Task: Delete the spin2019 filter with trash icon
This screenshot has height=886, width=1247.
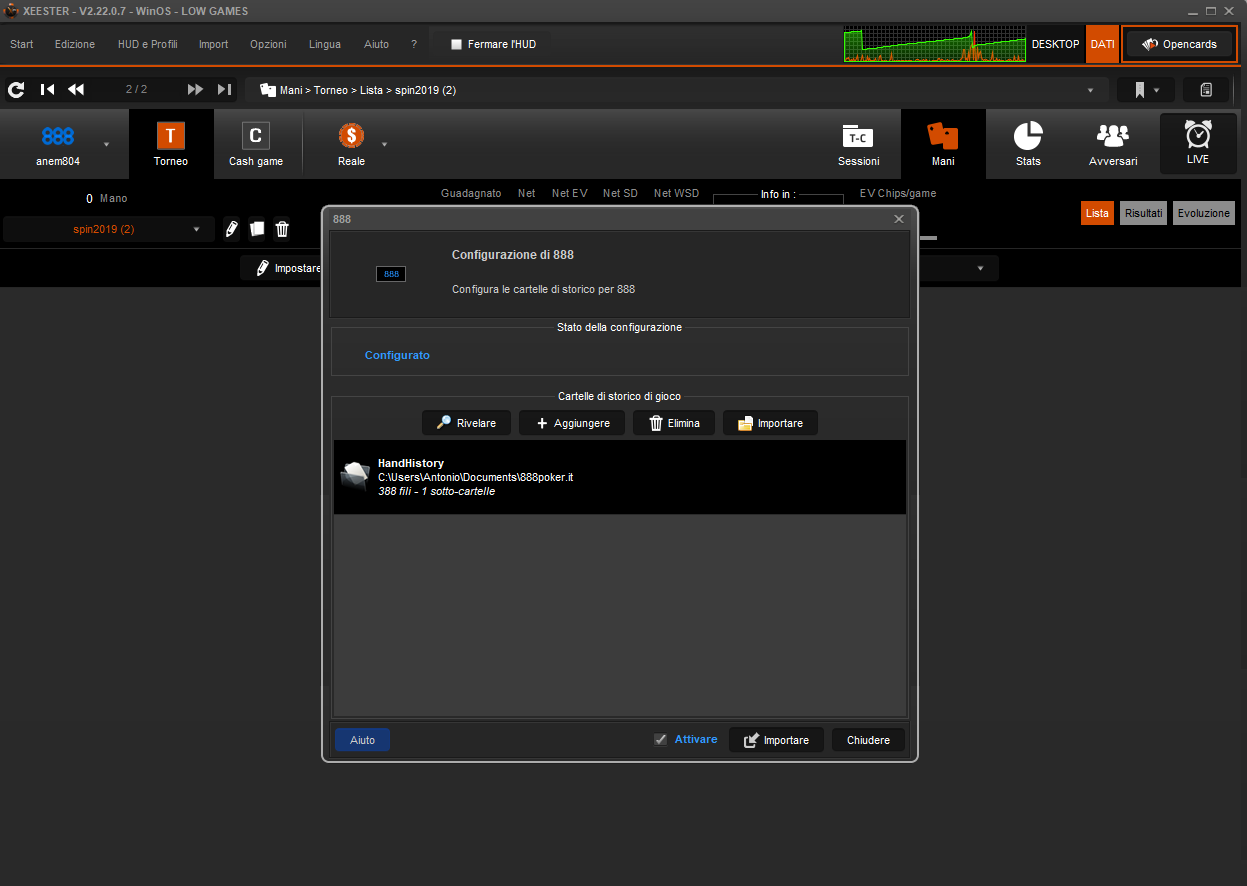Action: click(282, 229)
